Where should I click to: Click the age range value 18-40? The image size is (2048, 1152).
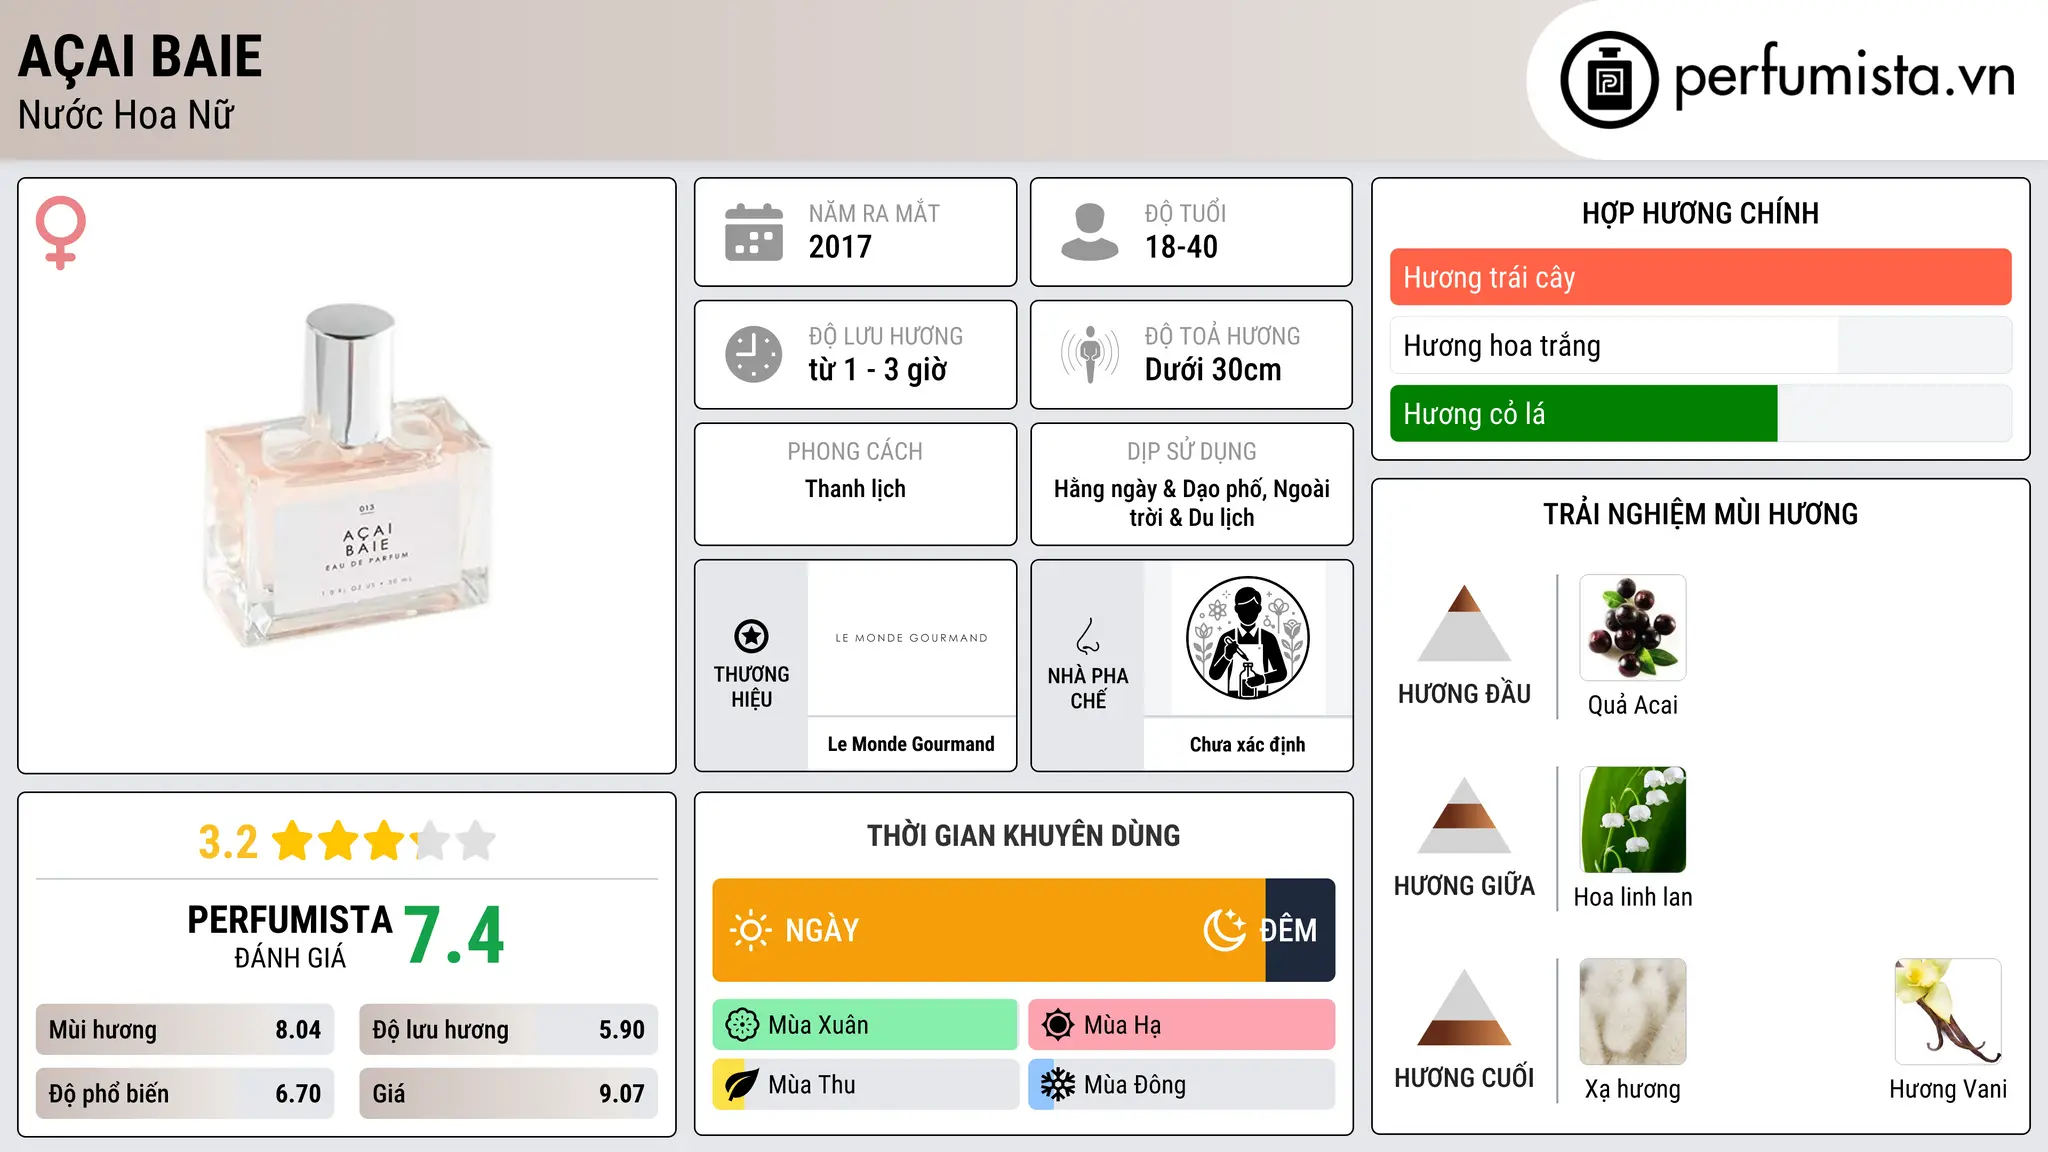click(1181, 247)
